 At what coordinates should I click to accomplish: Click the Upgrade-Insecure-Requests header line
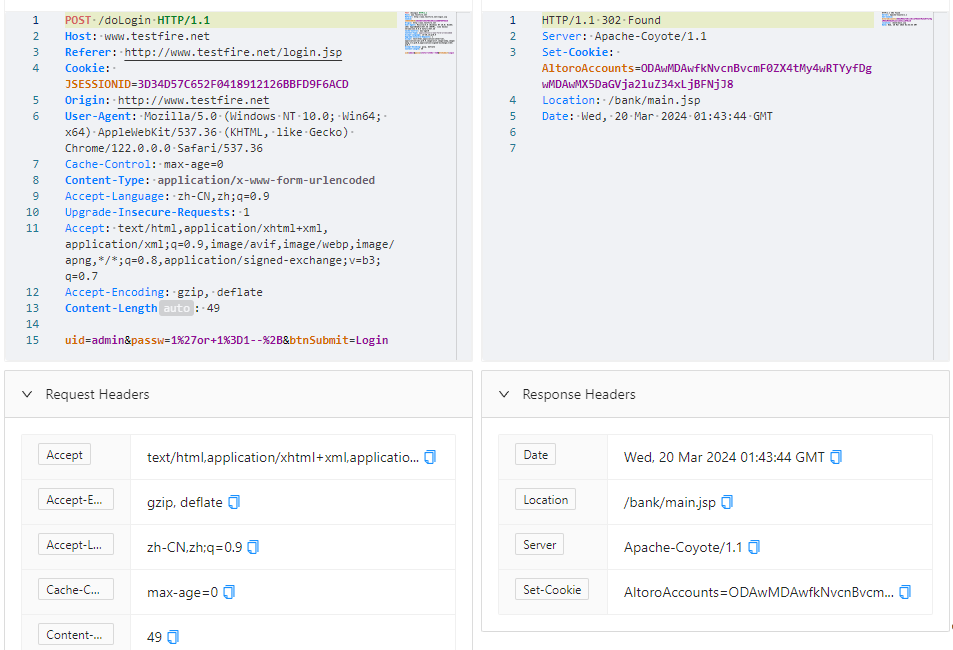tap(157, 212)
